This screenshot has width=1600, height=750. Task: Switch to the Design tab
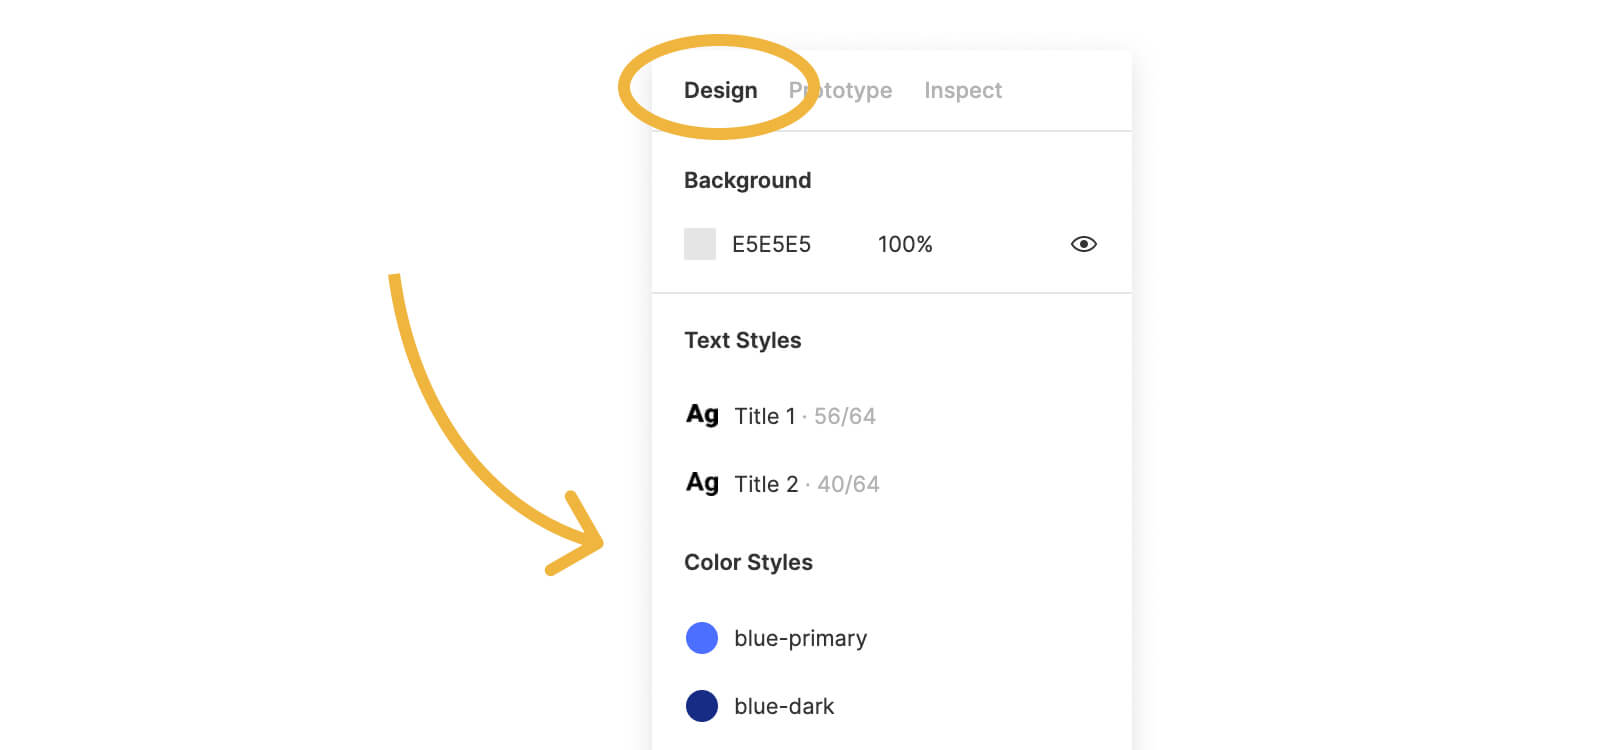tap(720, 90)
